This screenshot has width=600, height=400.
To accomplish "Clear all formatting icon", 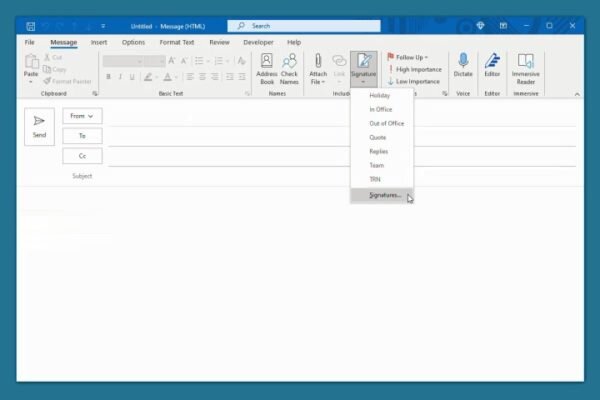I will coord(241,60).
